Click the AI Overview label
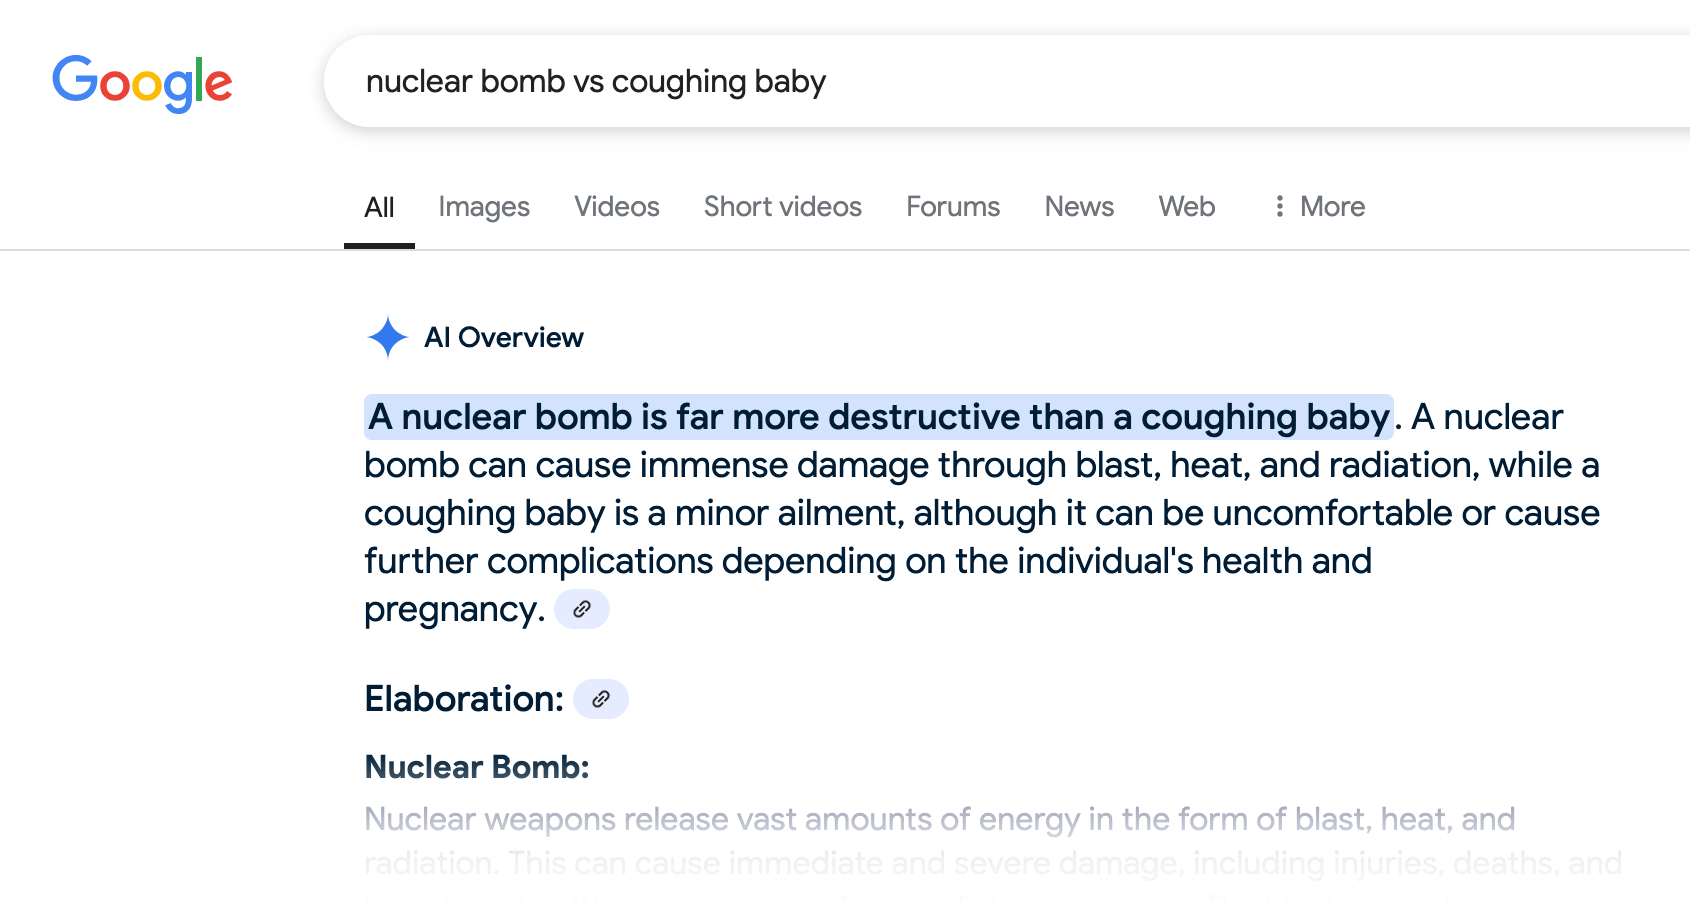The width and height of the screenshot is (1690, 902). point(503,338)
